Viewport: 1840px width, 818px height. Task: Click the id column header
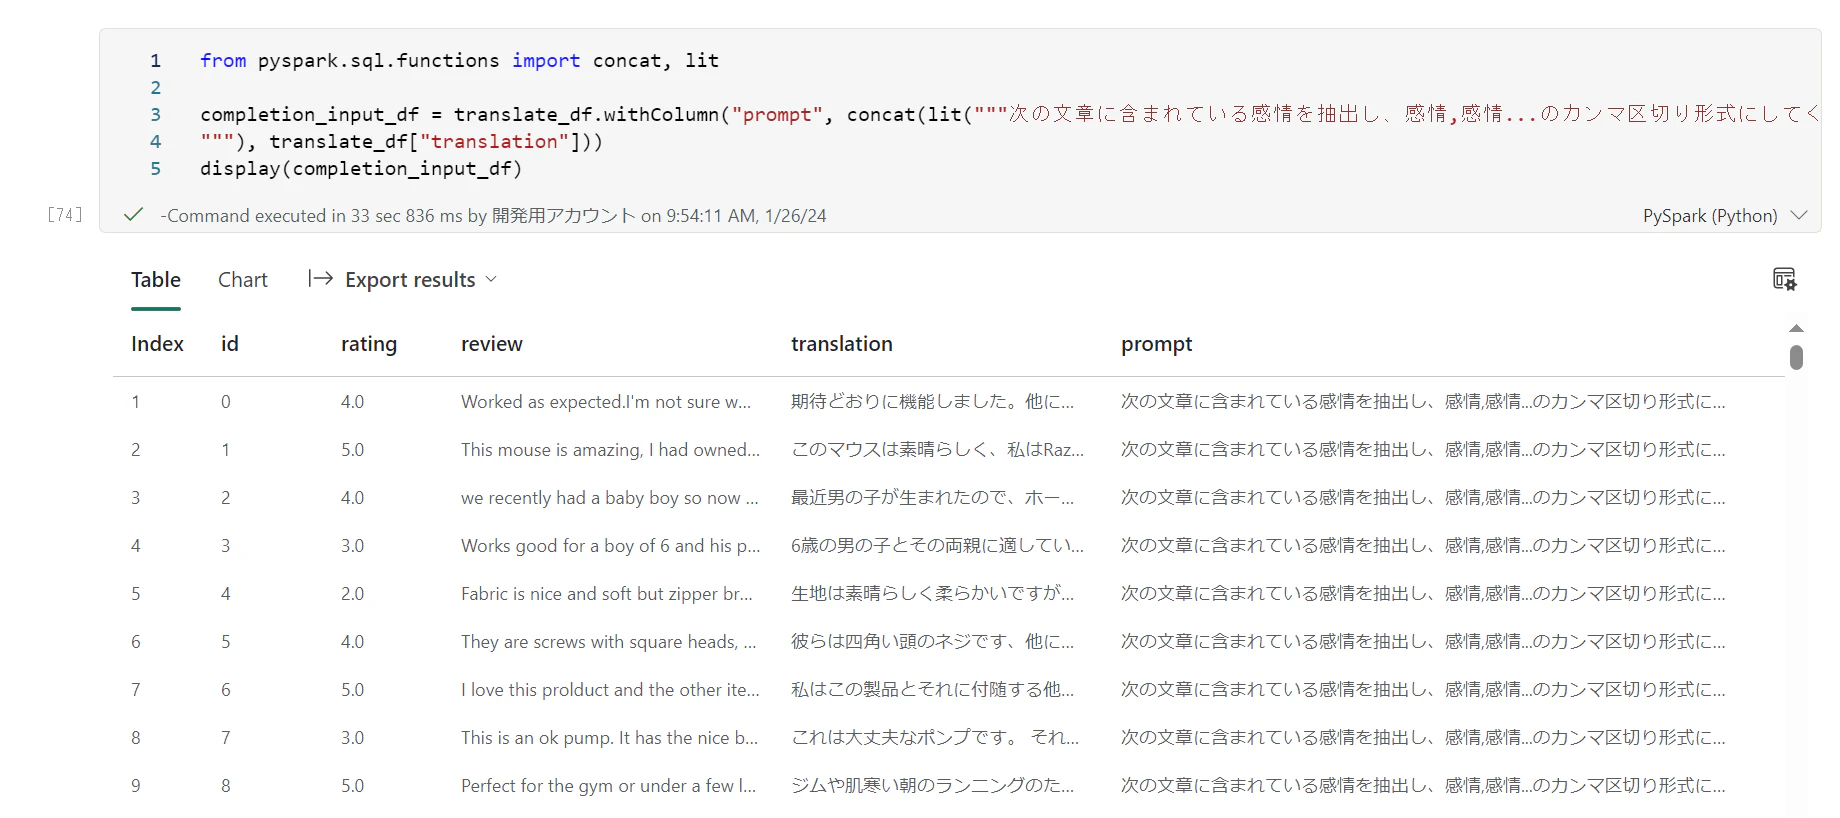pyautogui.click(x=230, y=344)
